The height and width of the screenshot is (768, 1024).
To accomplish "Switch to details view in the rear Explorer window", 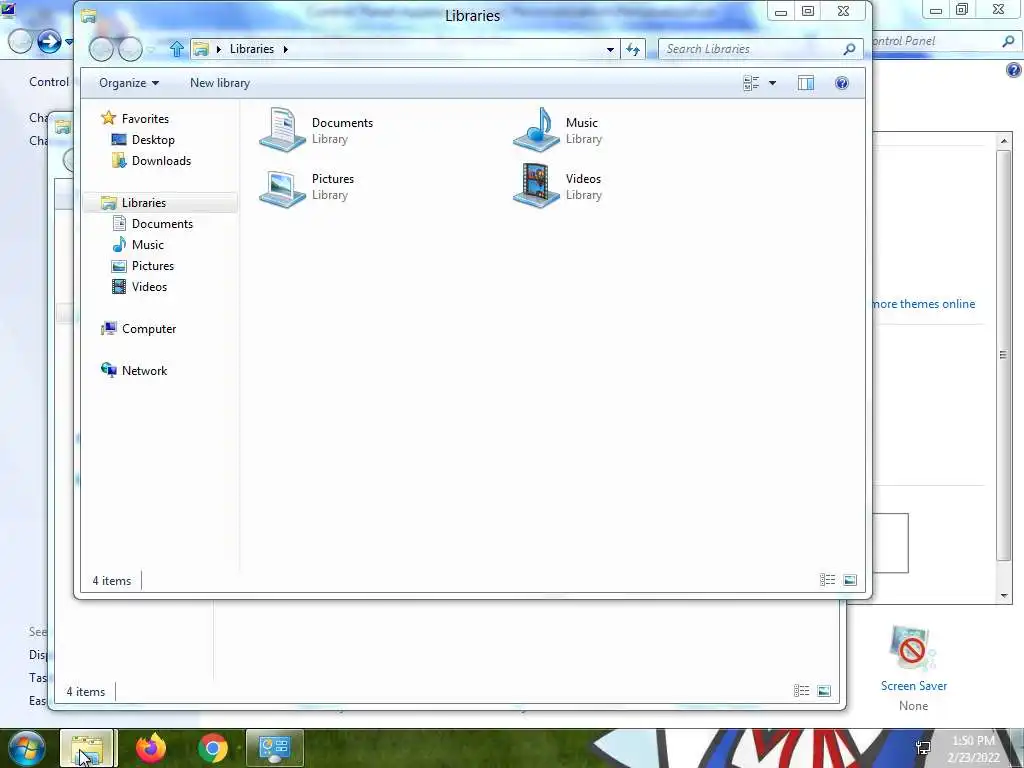I will [x=801, y=691].
